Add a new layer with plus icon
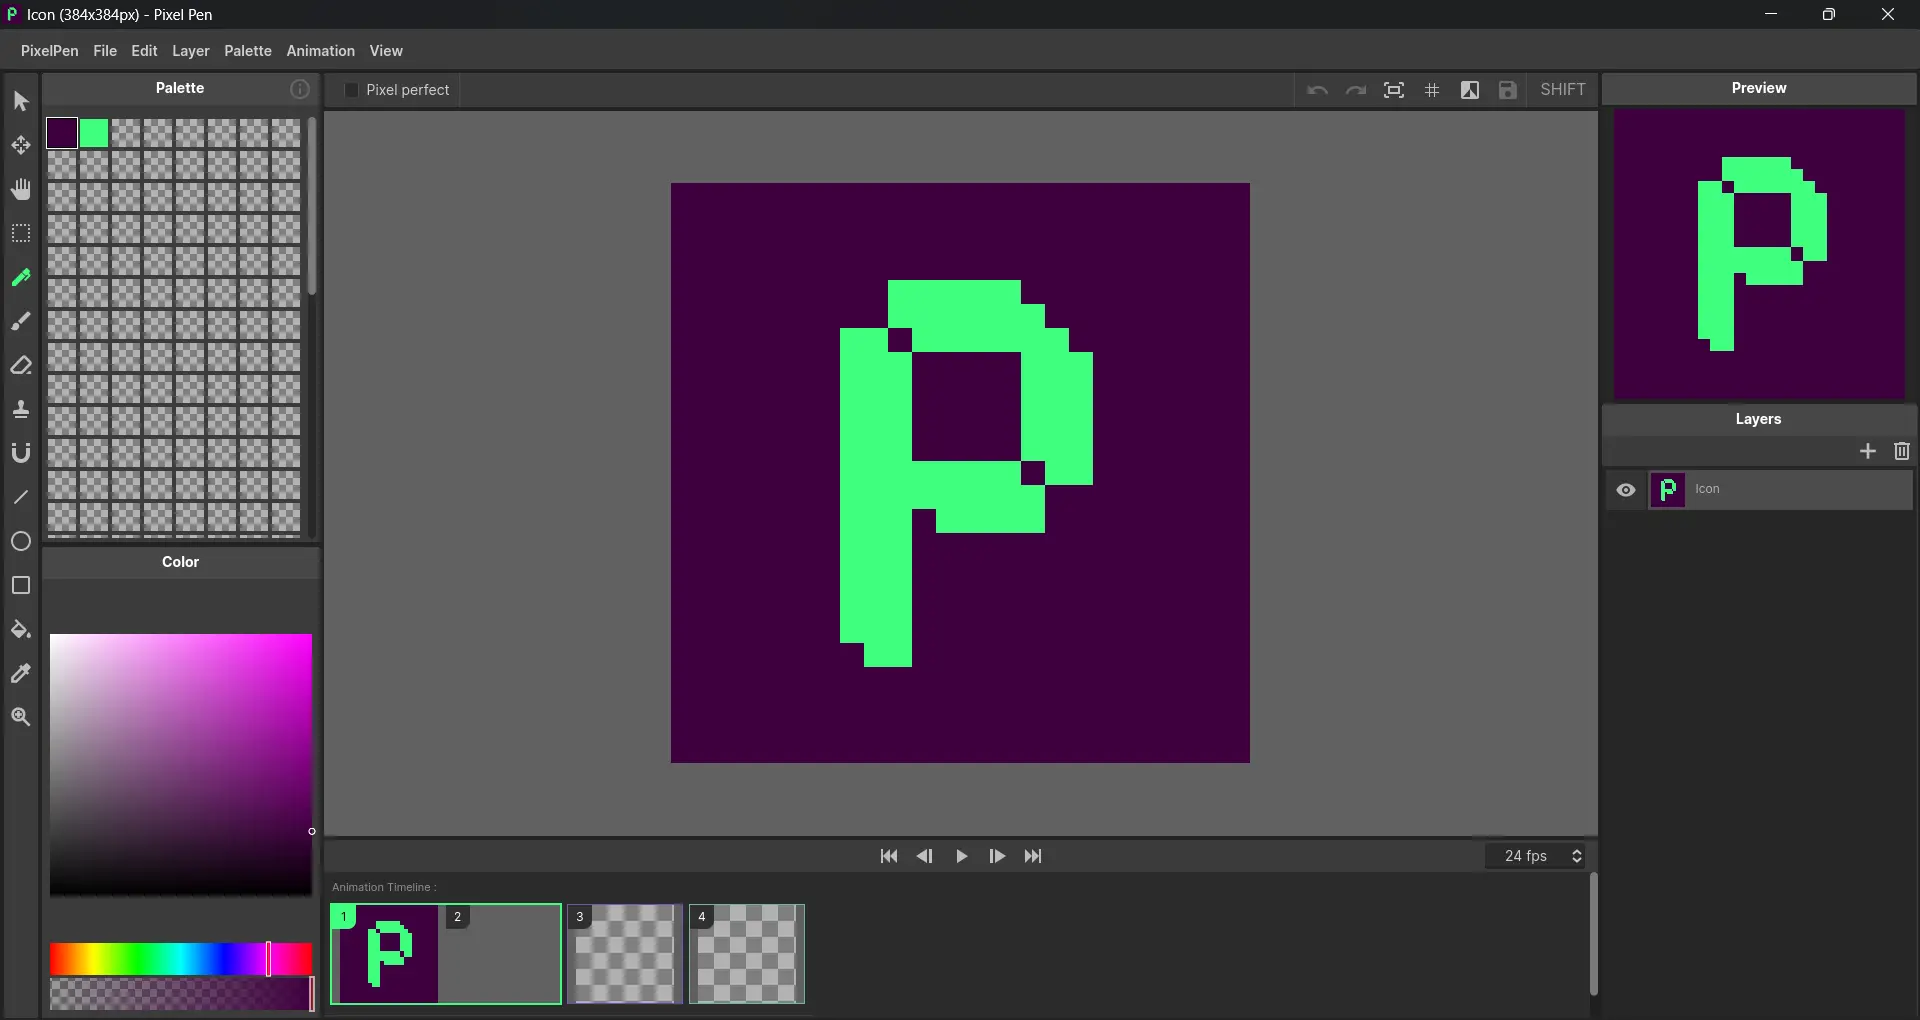1920x1020 pixels. click(1868, 451)
